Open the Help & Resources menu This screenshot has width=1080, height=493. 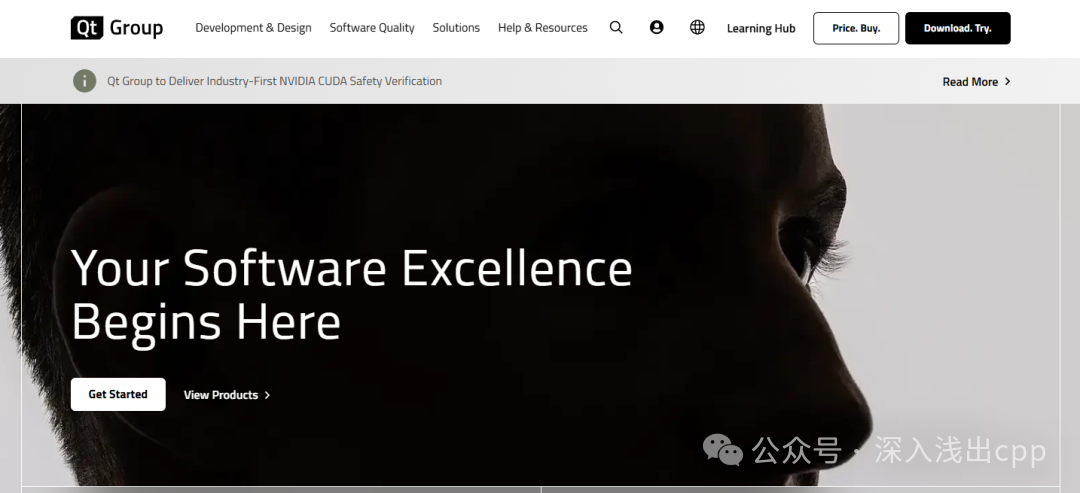543,28
